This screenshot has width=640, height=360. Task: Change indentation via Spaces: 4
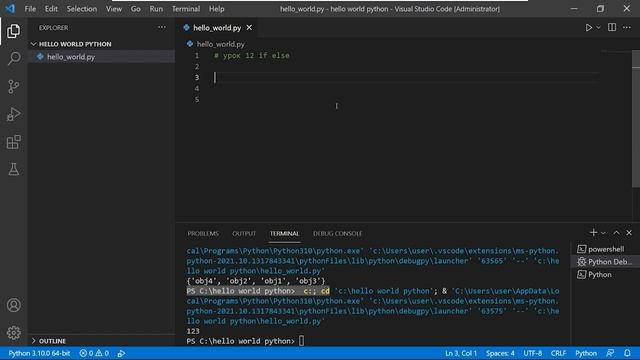[x=500, y=353]
